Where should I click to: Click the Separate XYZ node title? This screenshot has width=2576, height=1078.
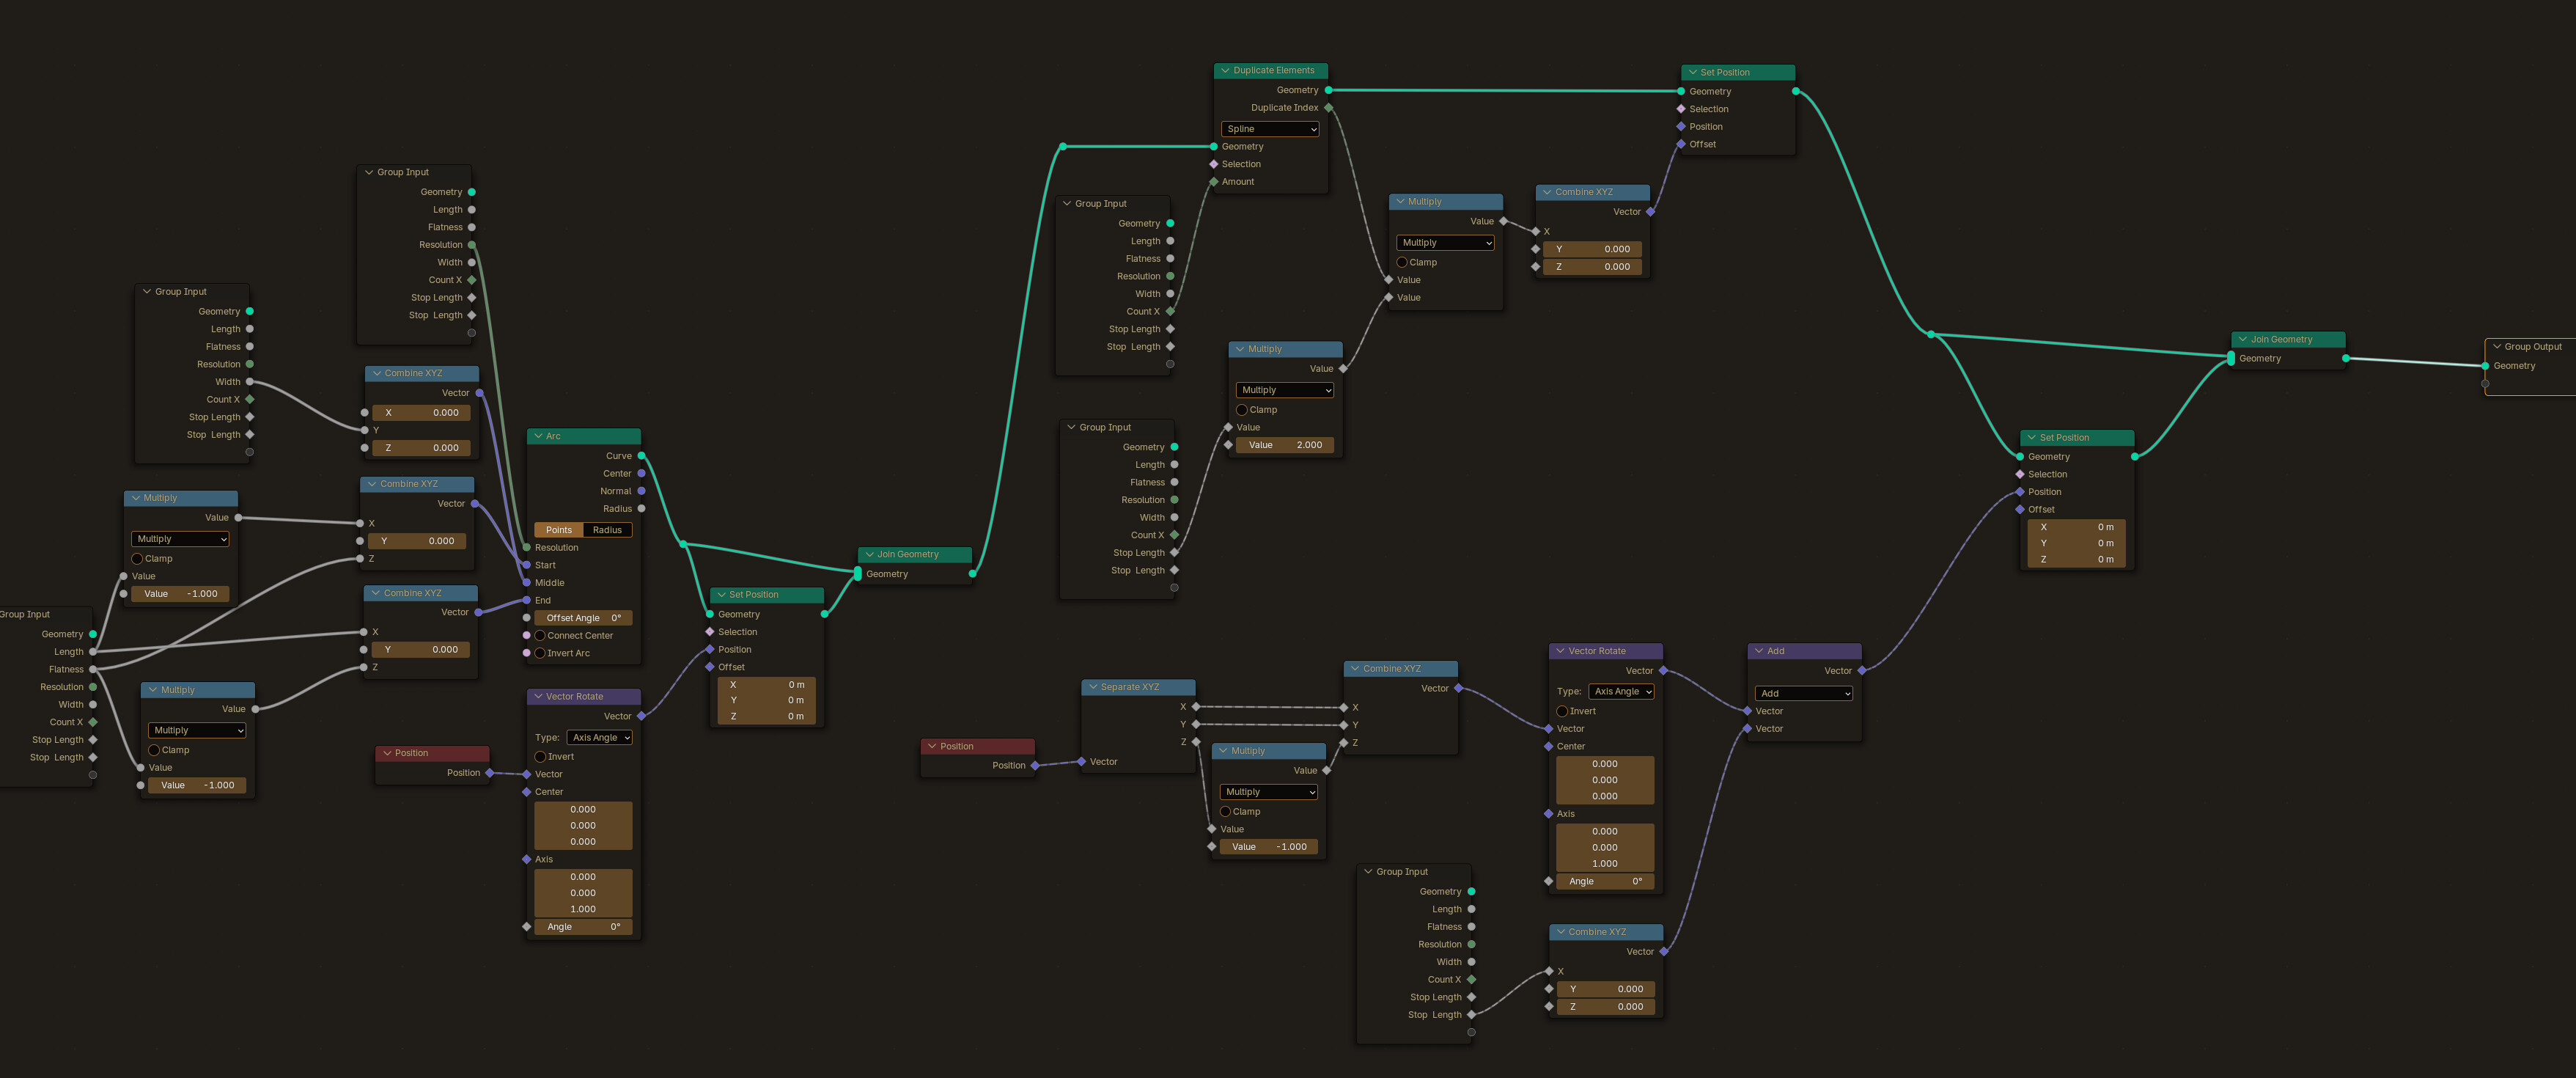(x=1130, y=687)
